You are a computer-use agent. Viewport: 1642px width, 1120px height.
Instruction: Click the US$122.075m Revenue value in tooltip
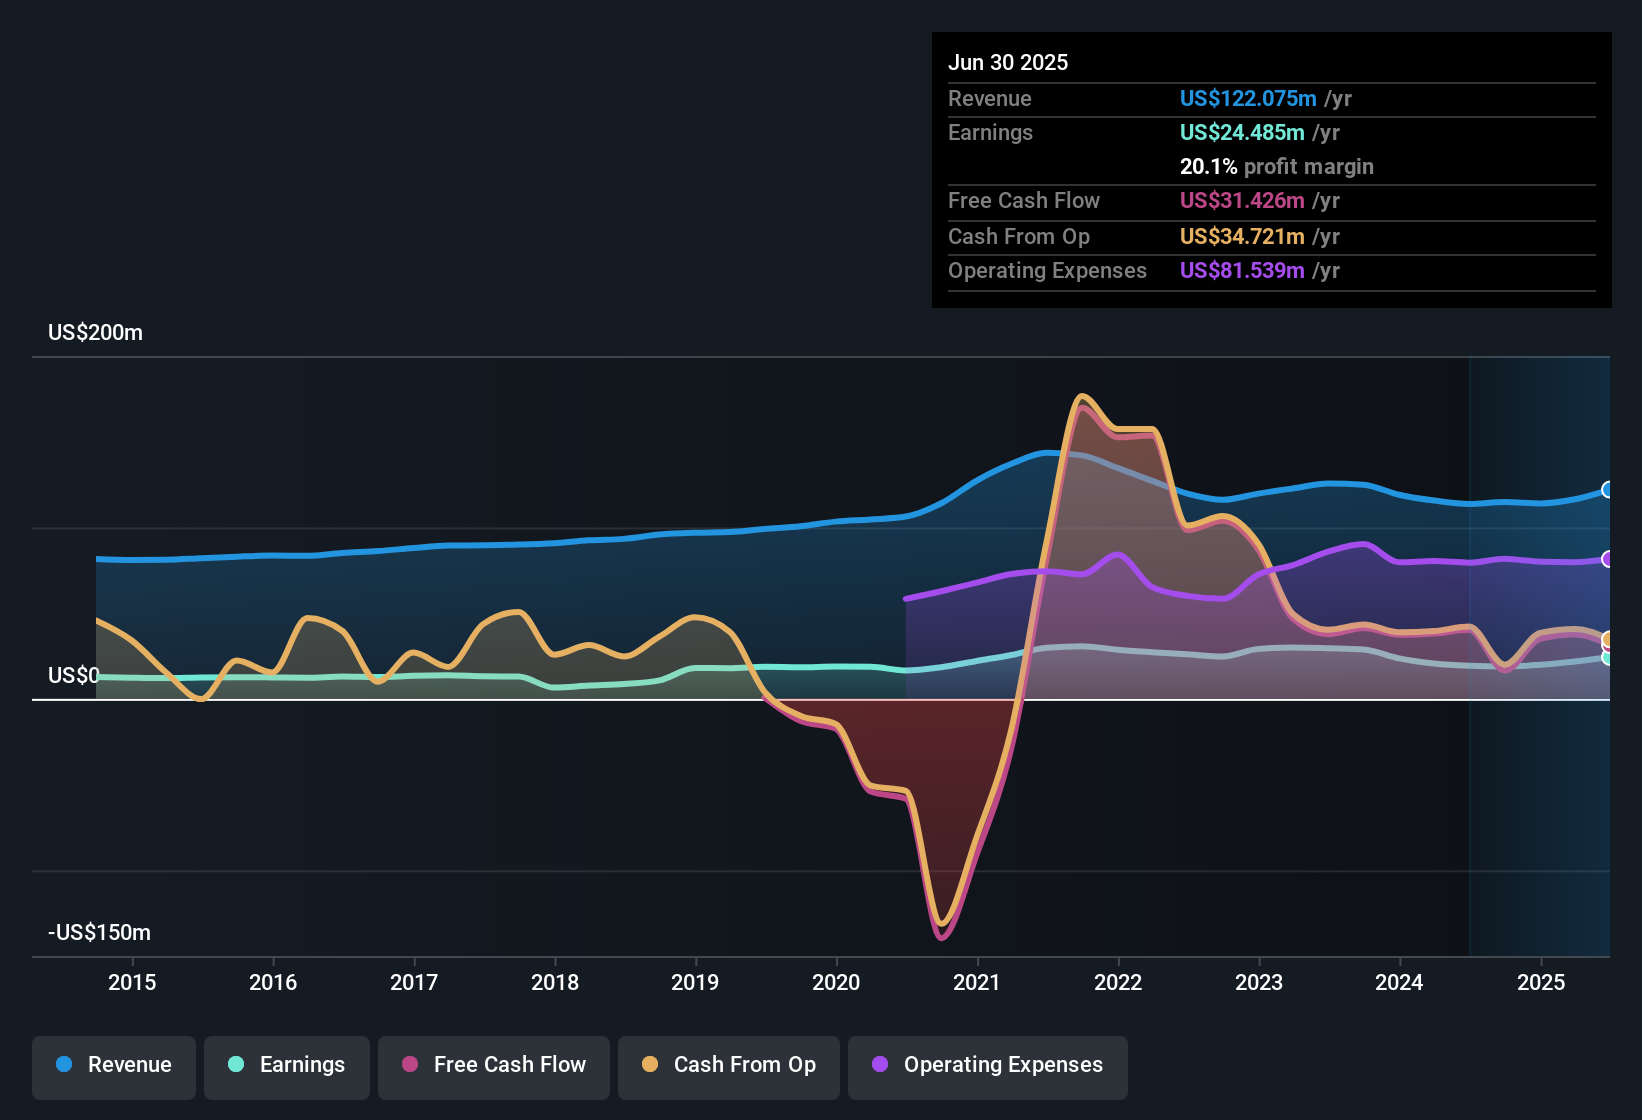(x=1248, y=99)
